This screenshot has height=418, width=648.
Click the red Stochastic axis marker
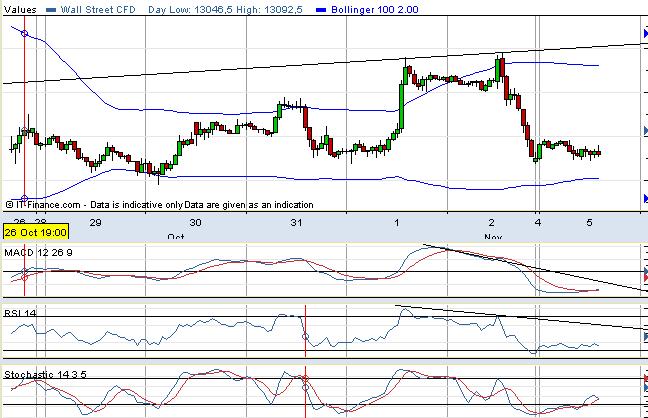646,379
